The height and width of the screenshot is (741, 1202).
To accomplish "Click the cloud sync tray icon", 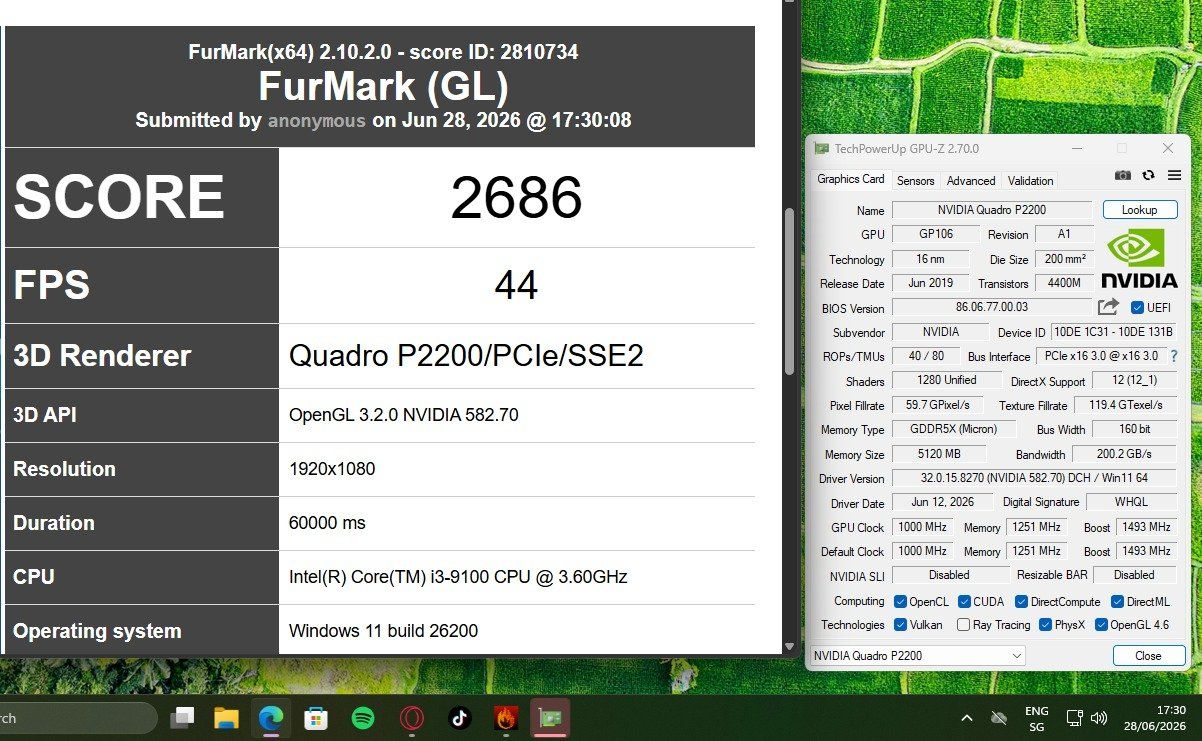I will pyautogui.click(x=998, y=718).
